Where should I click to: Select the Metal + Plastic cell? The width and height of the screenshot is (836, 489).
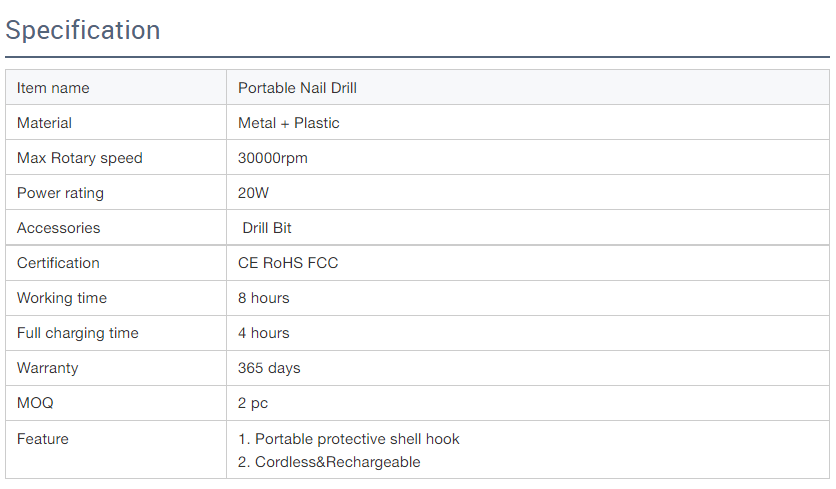point(528,123)
